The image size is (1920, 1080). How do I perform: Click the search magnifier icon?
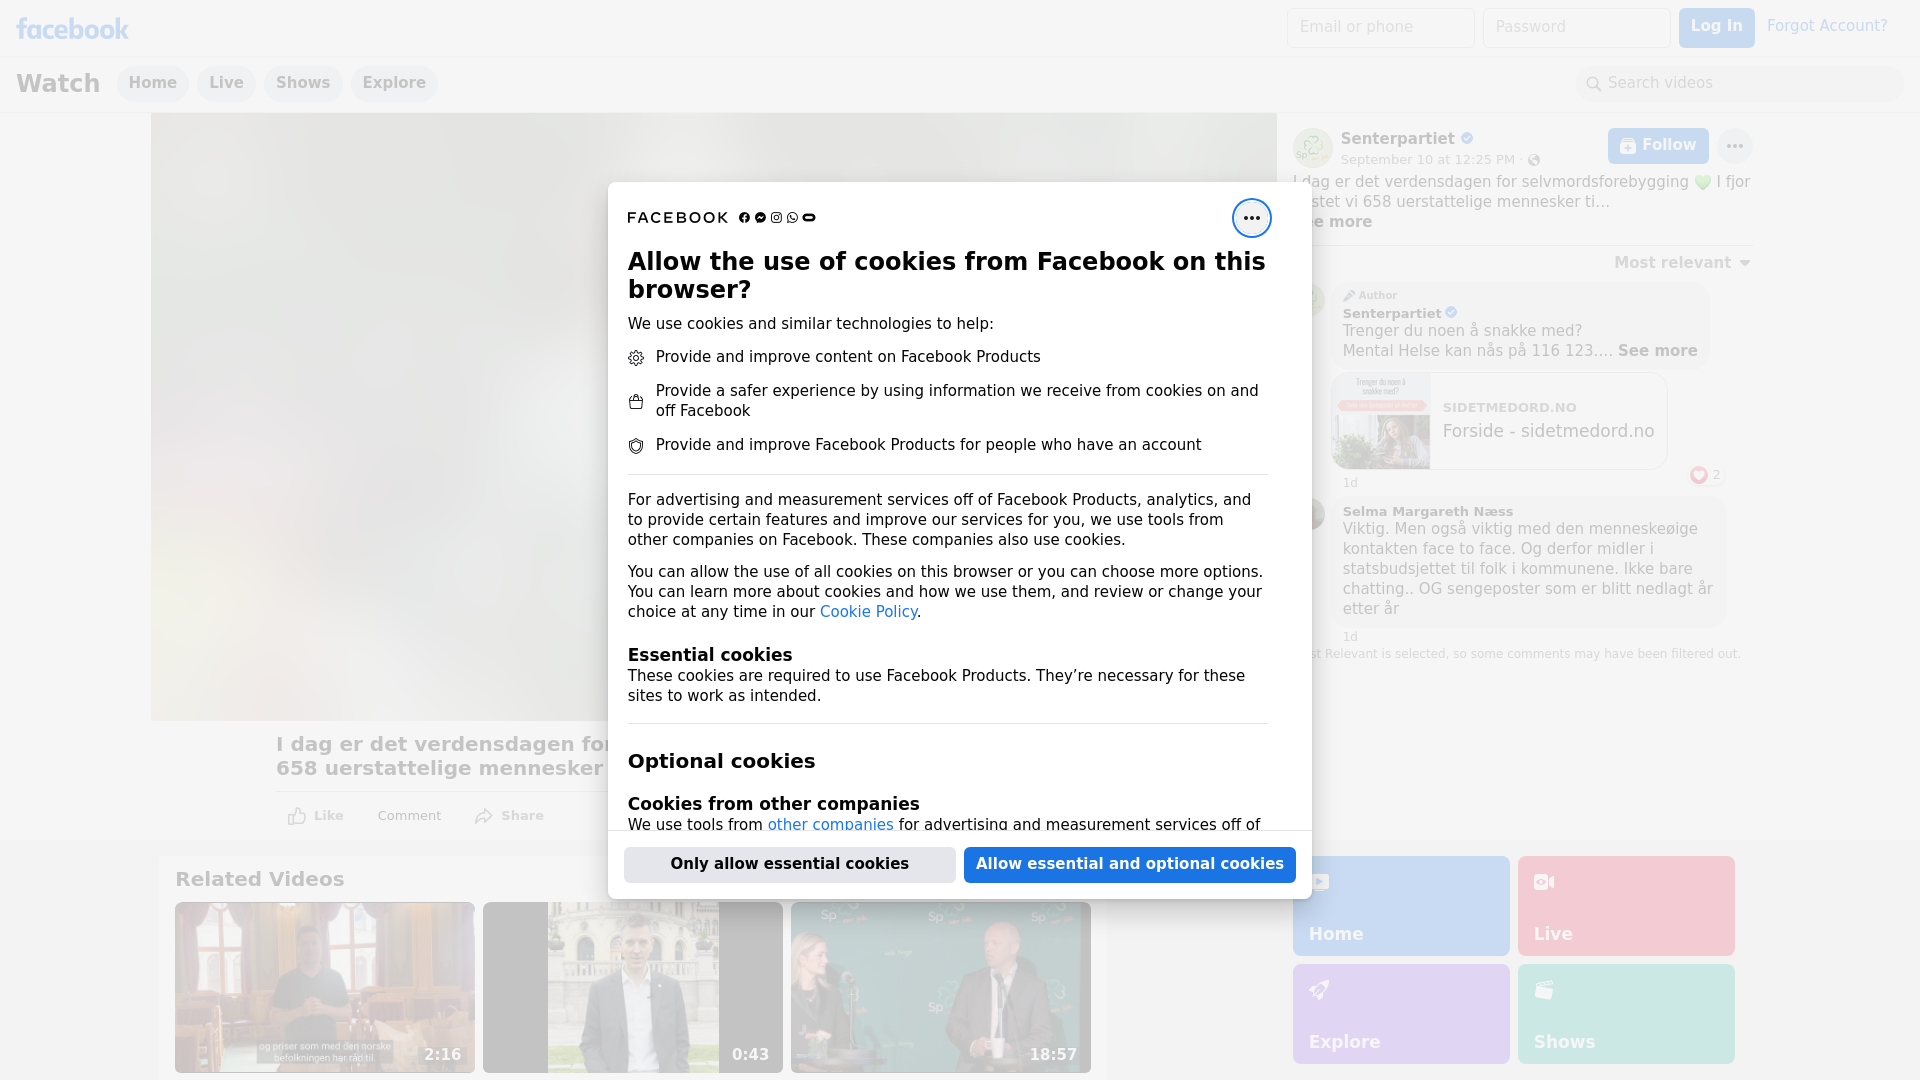(1593, 84)
